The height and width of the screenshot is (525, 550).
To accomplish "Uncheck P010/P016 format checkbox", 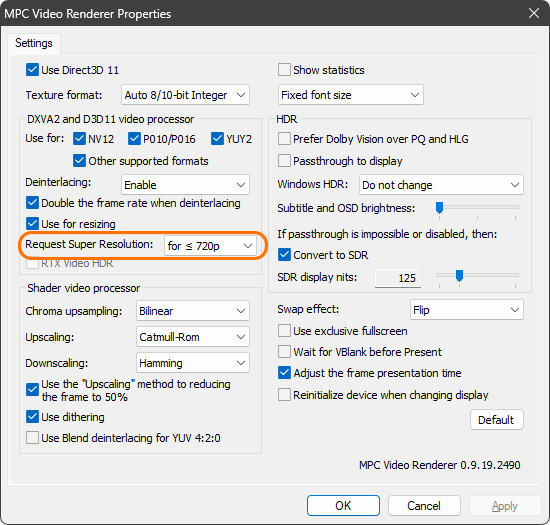I will (134, 139).
